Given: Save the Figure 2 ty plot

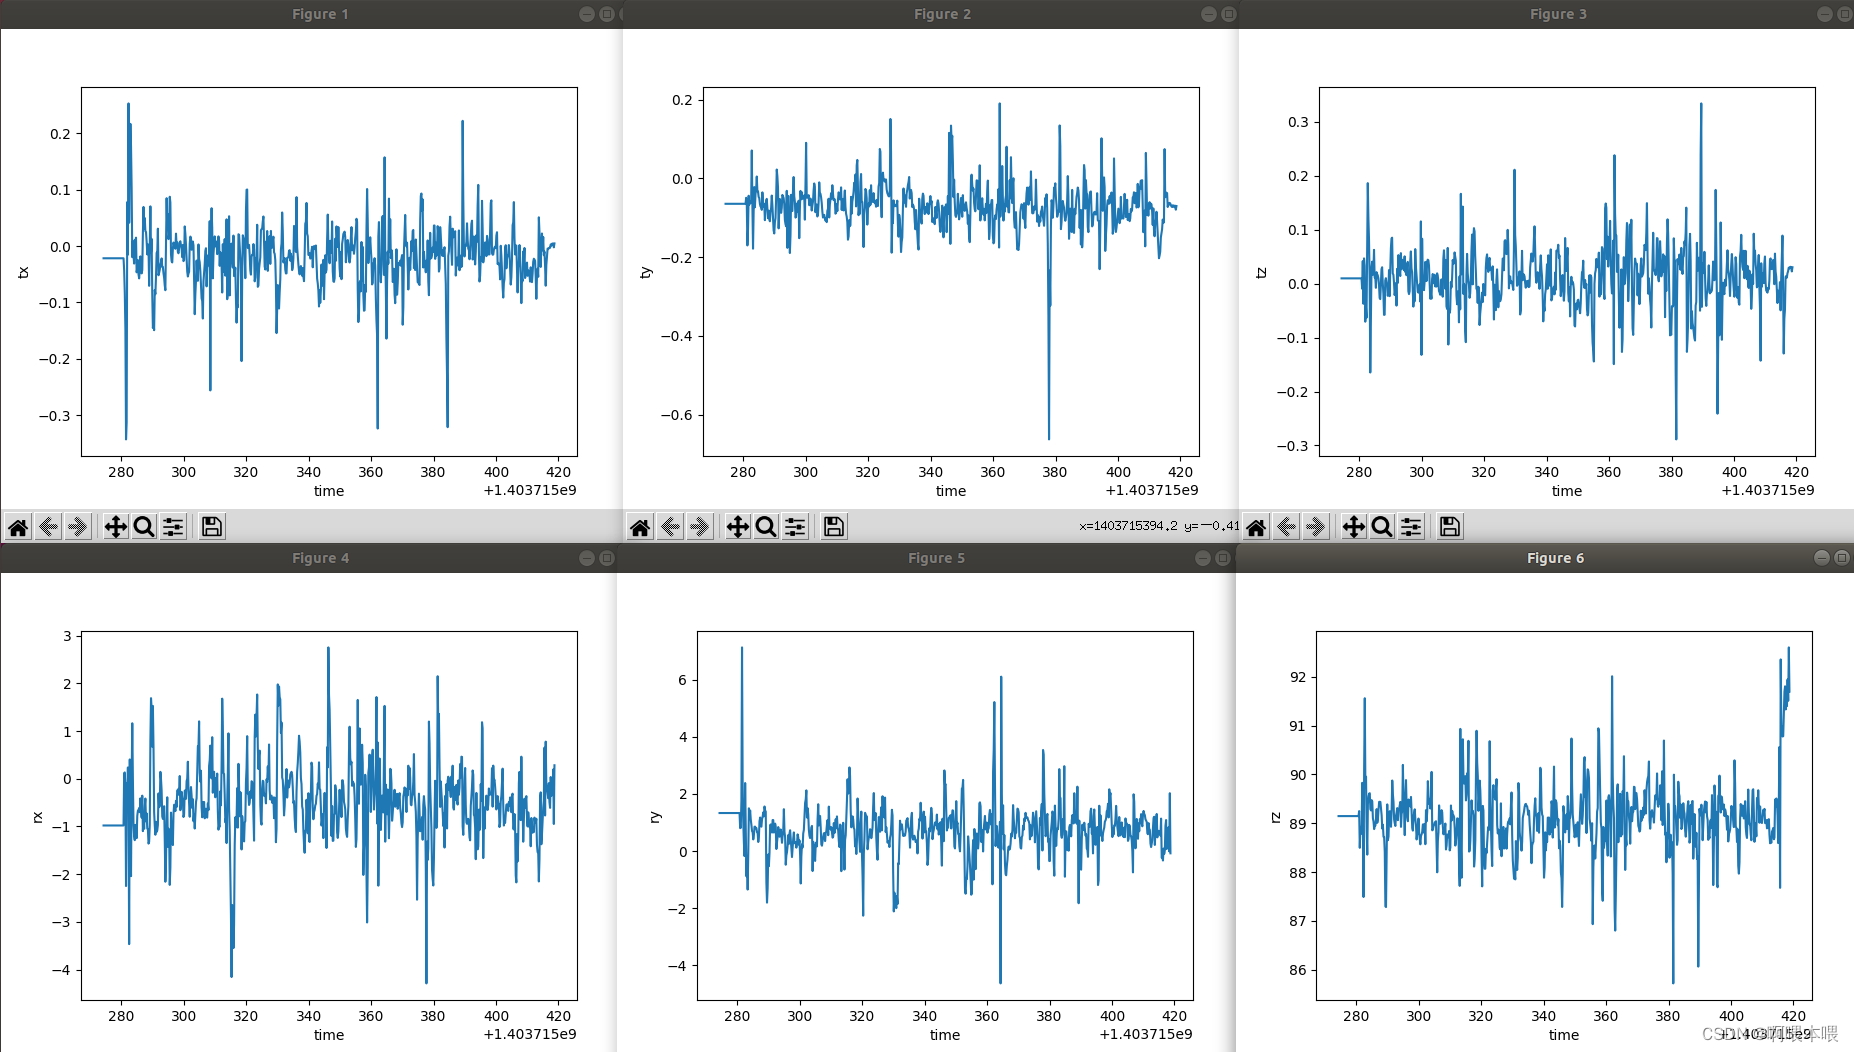Looking at the screenshot, I should [834, 527].
